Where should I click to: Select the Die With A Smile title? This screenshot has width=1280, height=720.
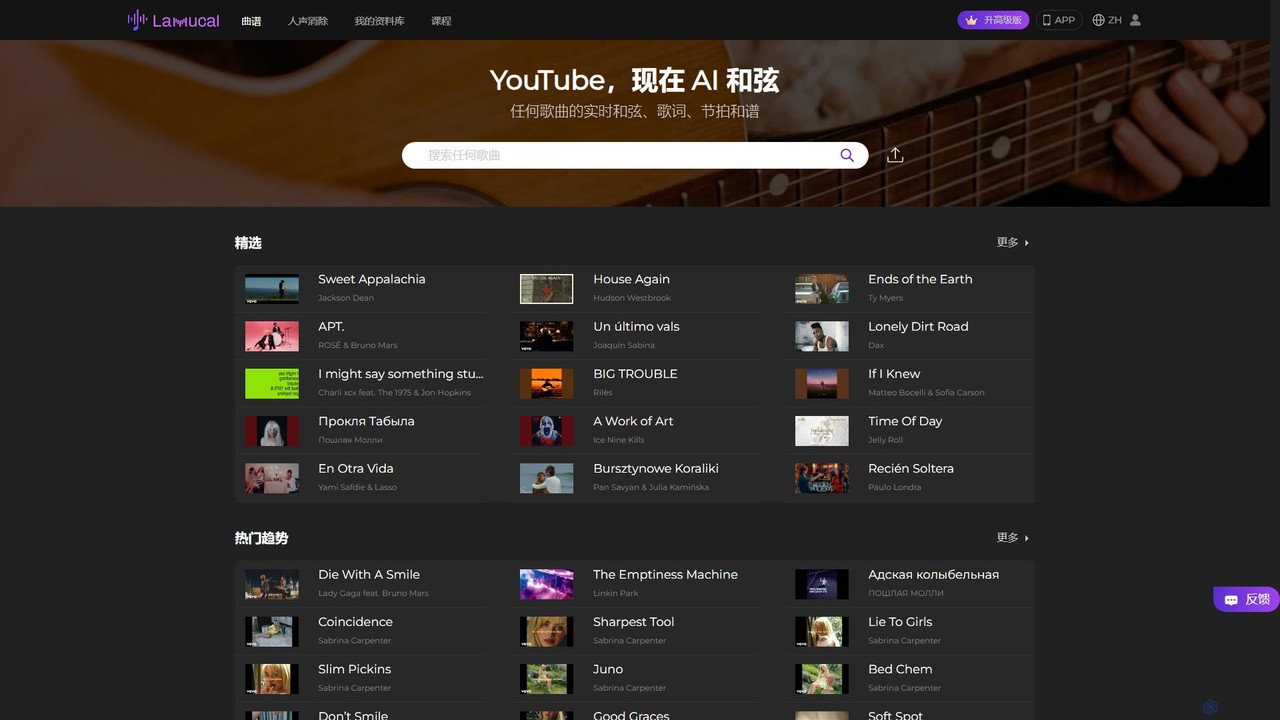click(369, 574)
